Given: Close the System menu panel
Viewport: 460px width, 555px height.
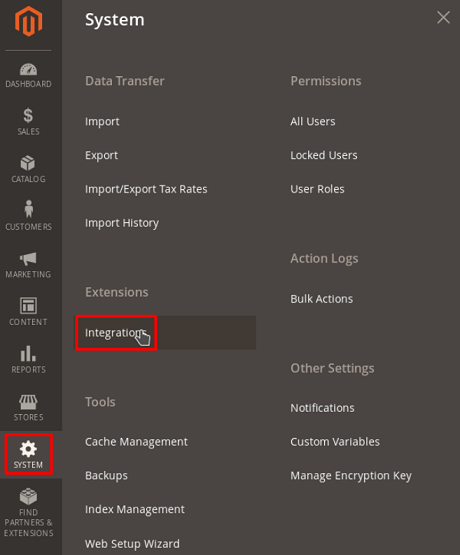Looking at the screenshot, I should point(443,17).
